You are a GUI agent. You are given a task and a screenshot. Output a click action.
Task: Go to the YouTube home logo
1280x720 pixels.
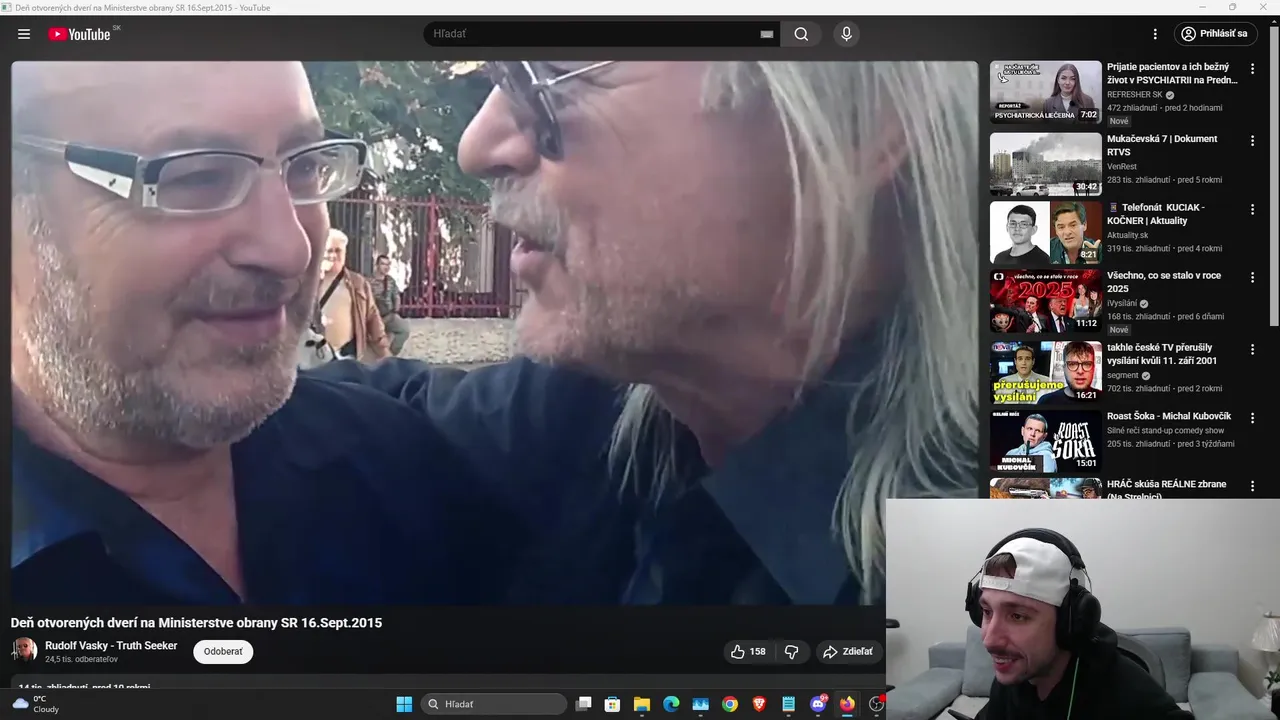[79, 34]
